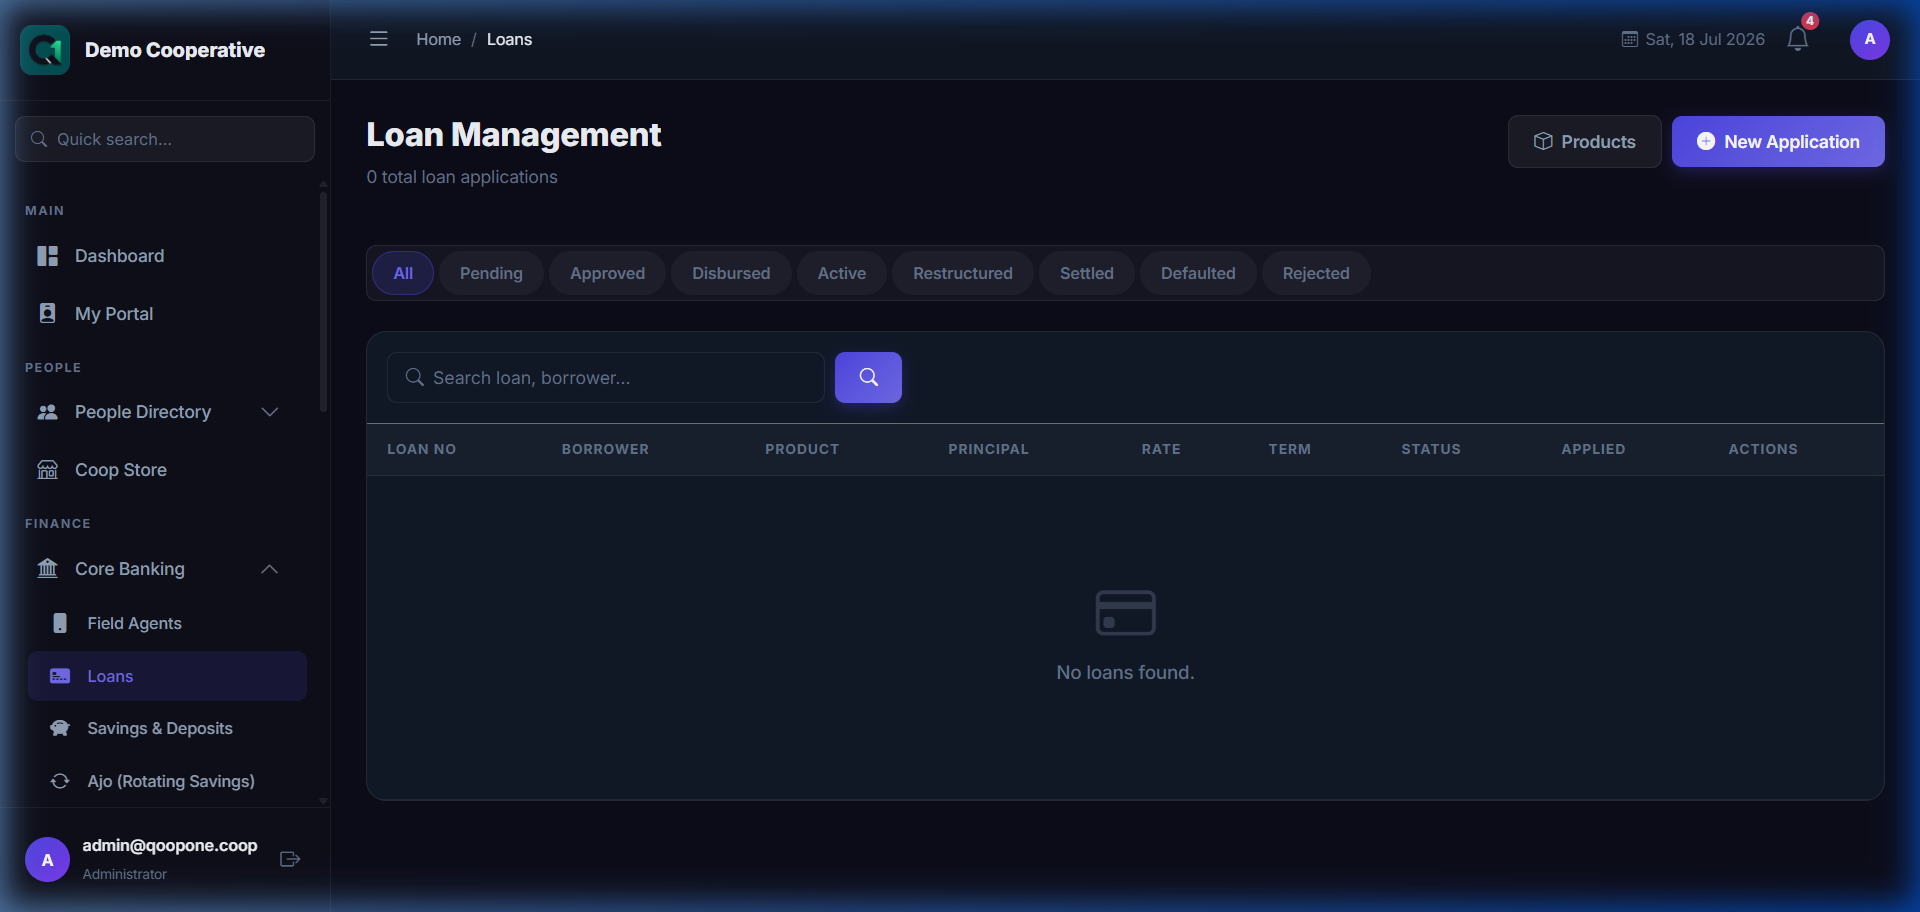This screenshot has width=1920, height=912.
Task: Open the notifications bell icon
Action: pos(1798,39)
